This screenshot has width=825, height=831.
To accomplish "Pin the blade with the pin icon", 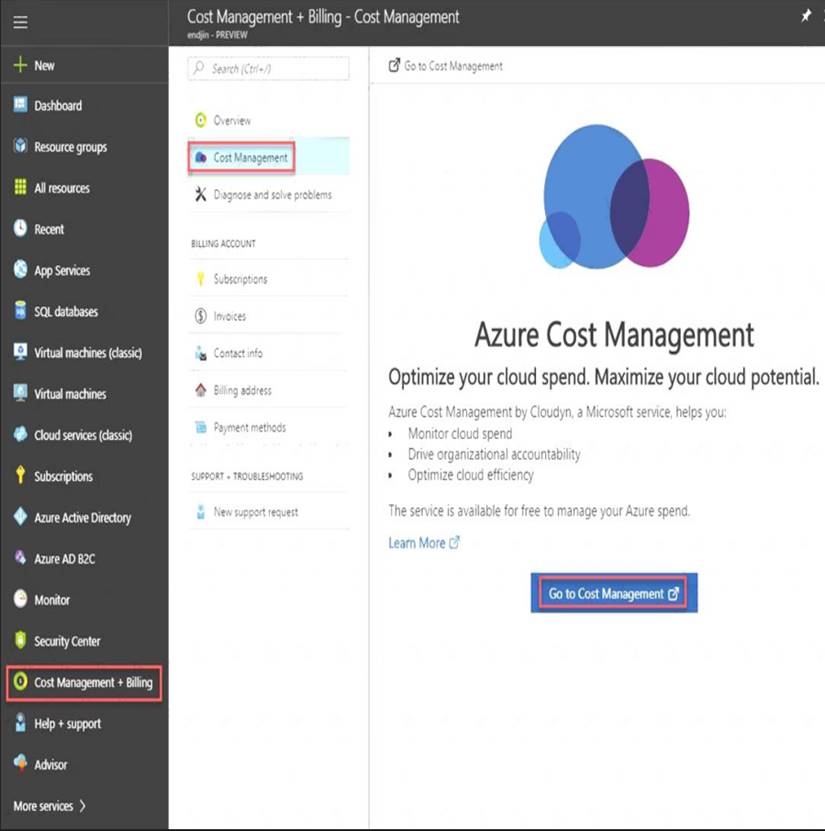I will click(x=805, y=16).
